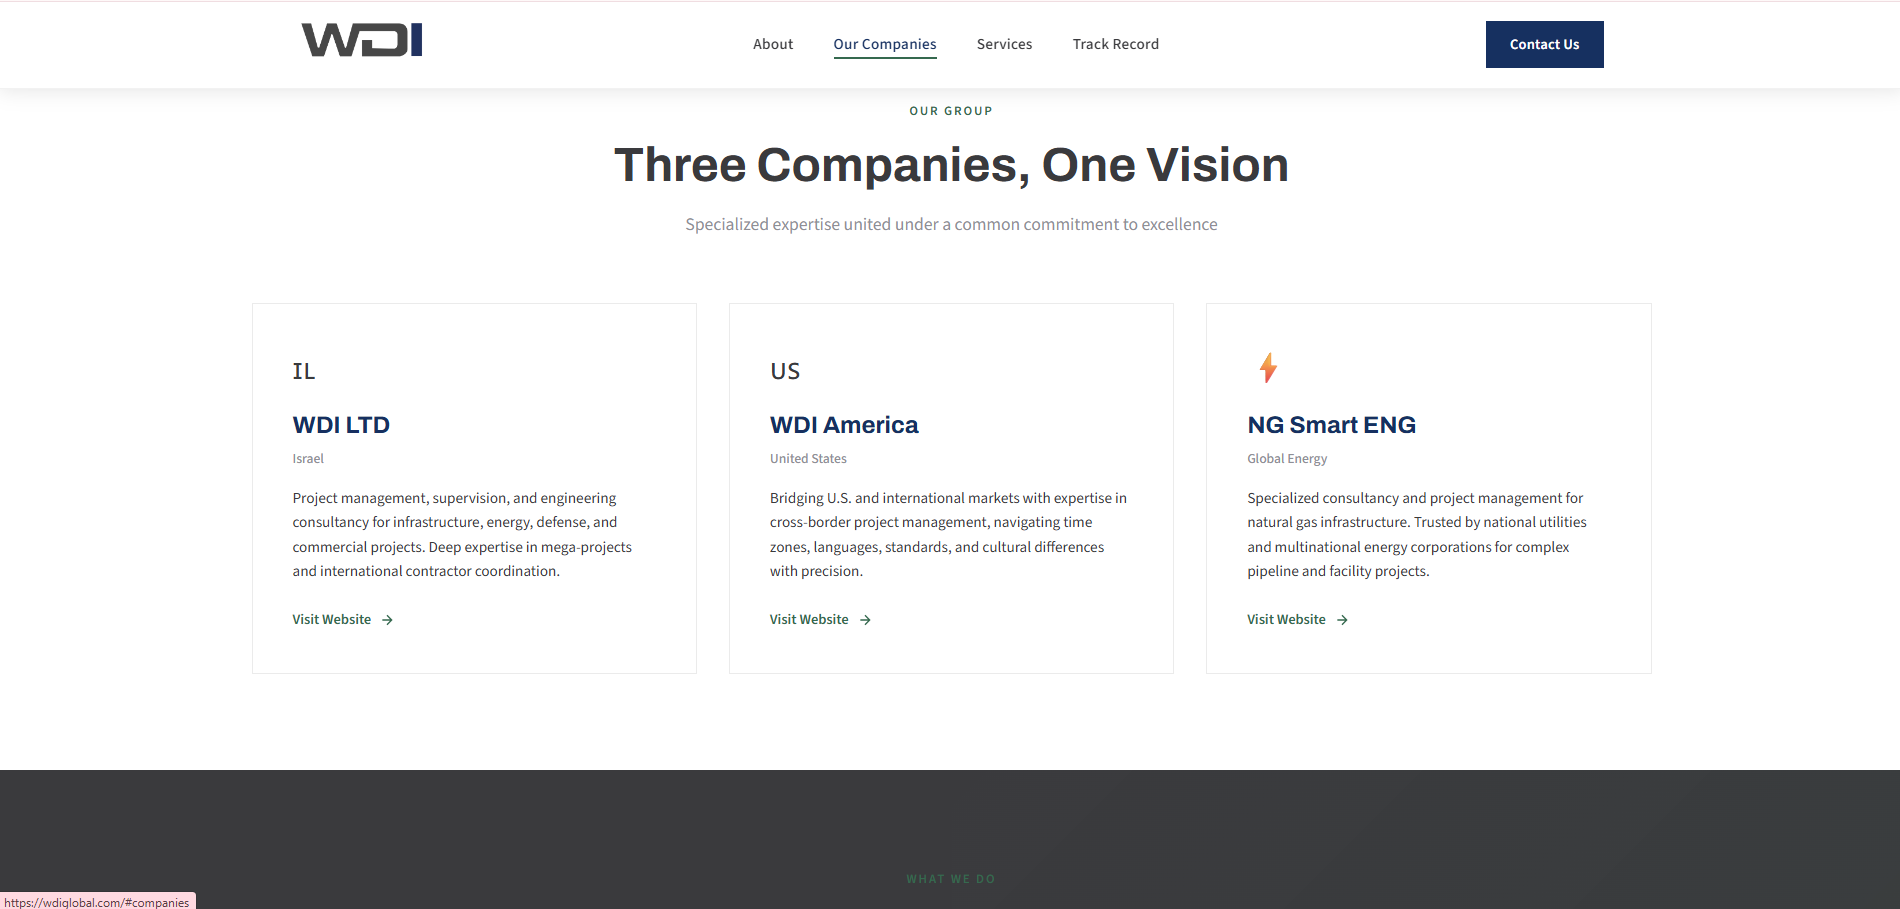This screenshot has width=1900, height=909.
Task: Visit the WDI America website link
Action: (808, 619)
